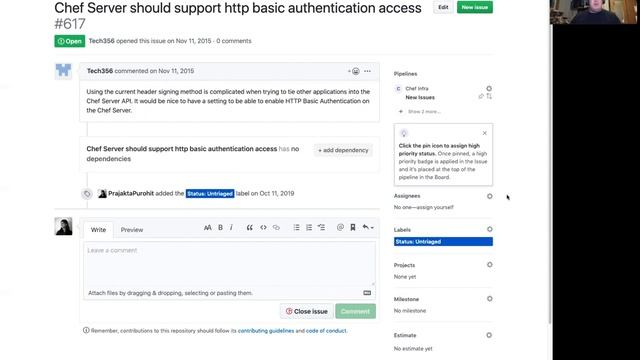Click the New Issues pipeline label
The image size is (640, 360).
coord(420,98)
